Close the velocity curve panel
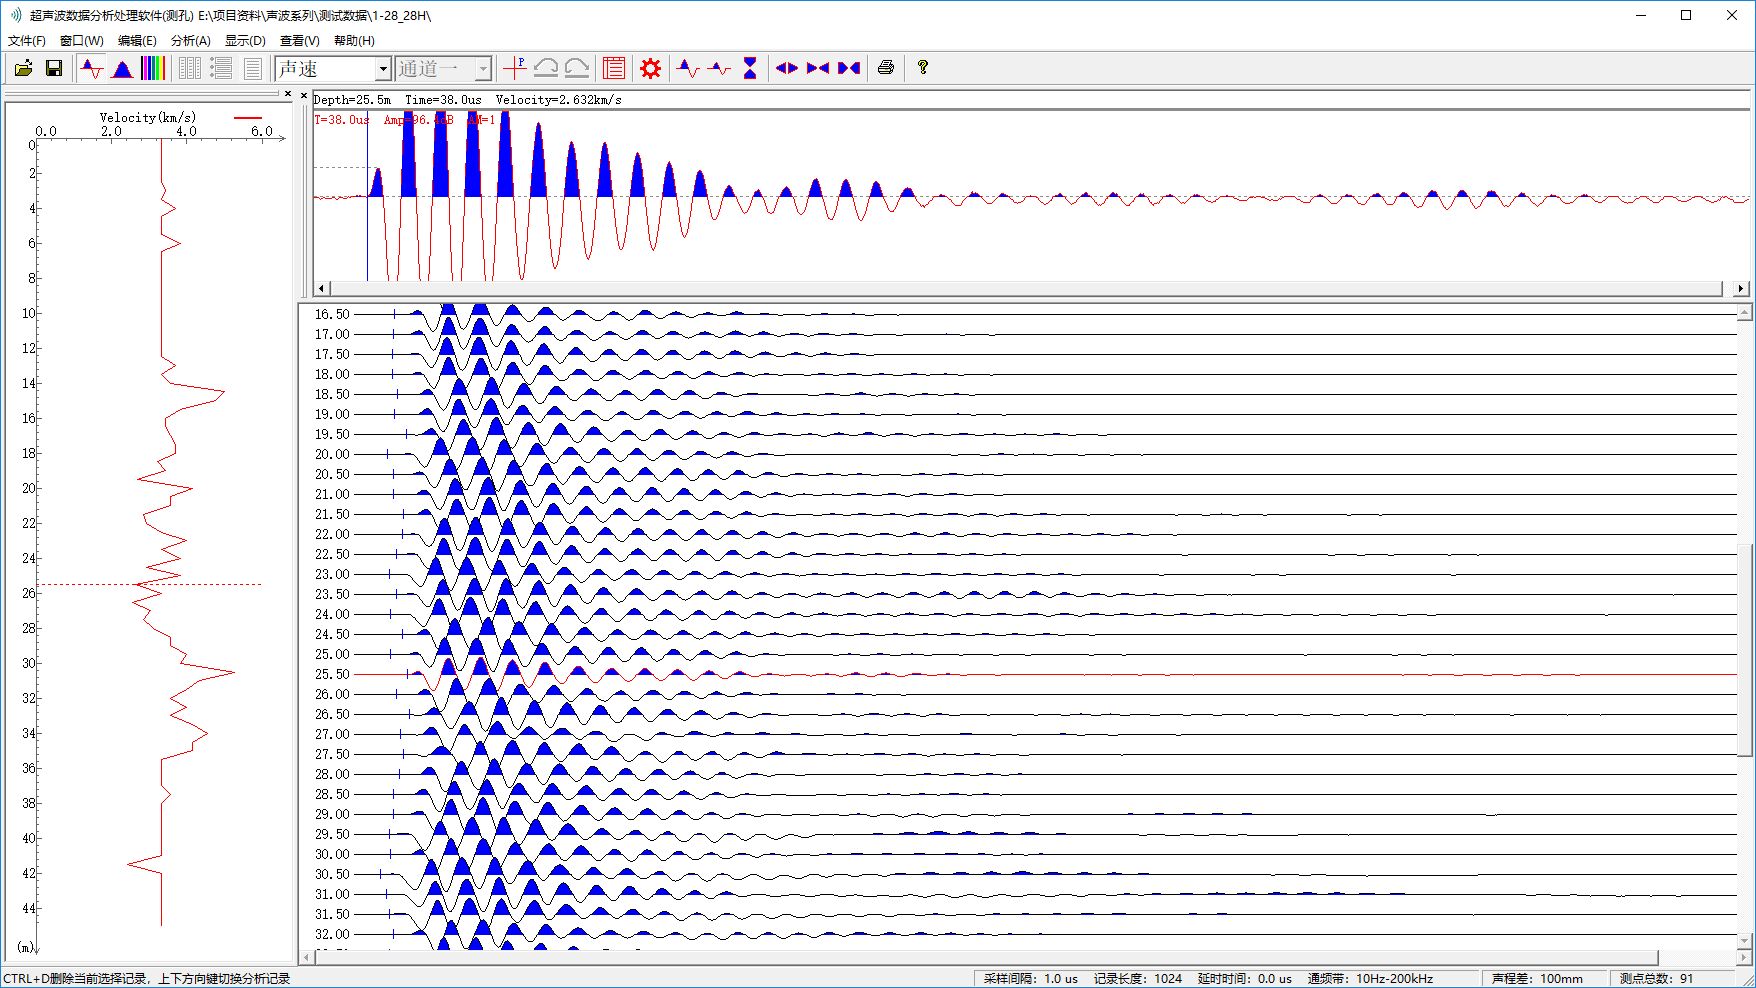 coord(288,94)
